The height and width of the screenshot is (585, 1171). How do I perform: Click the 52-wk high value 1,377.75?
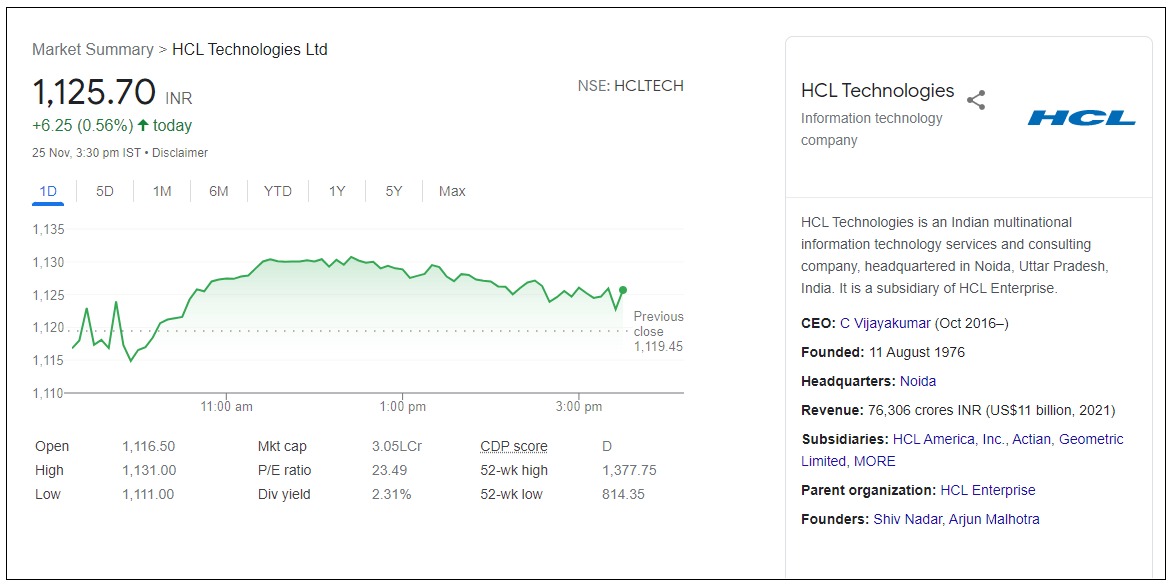[x=629, y=471]
